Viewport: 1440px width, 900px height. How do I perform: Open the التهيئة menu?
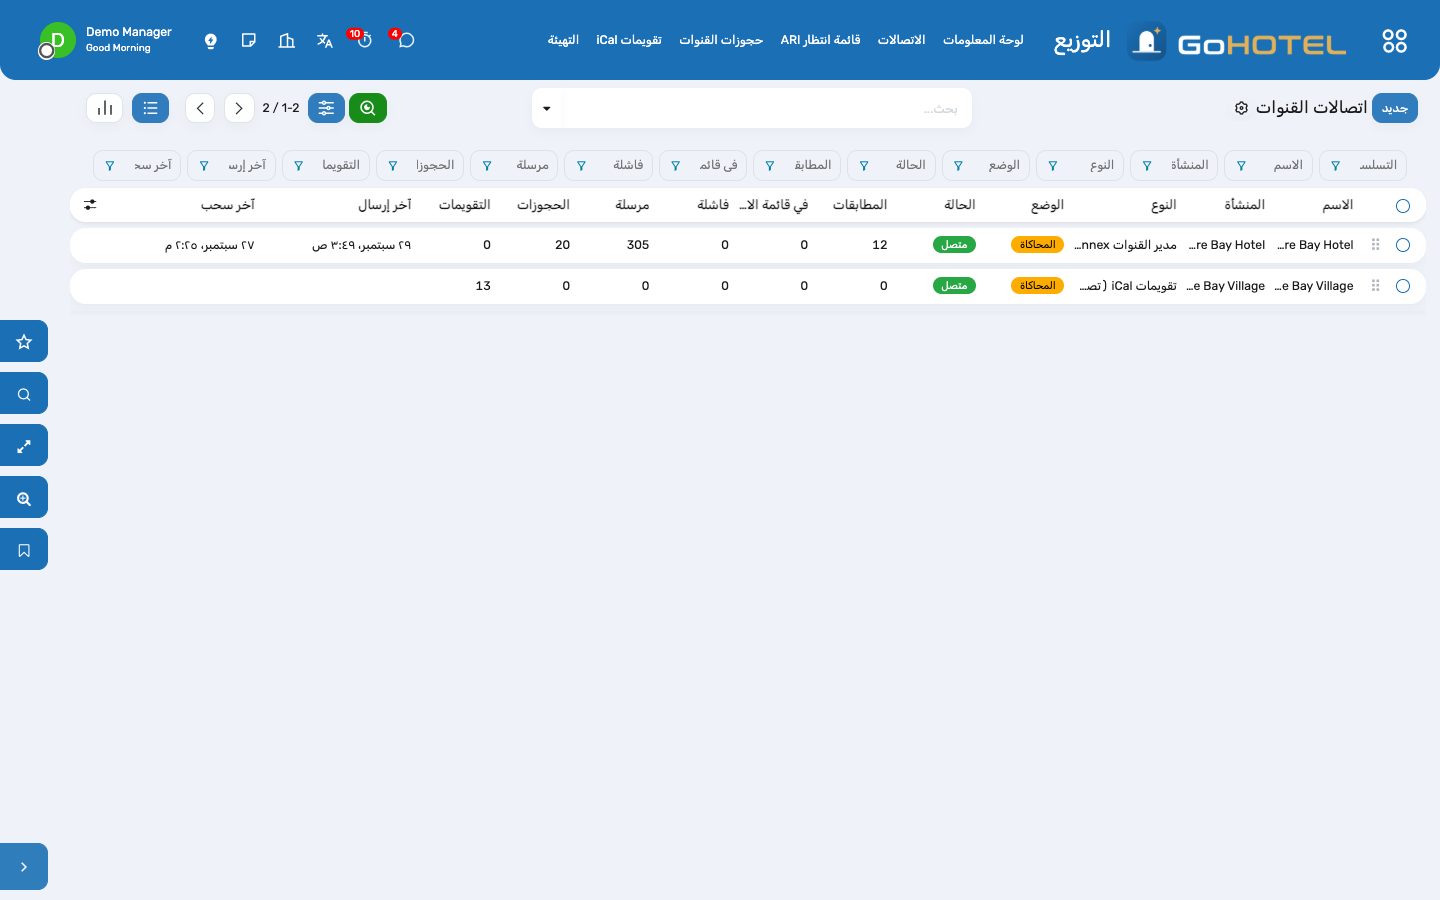(x=563, y=40)
